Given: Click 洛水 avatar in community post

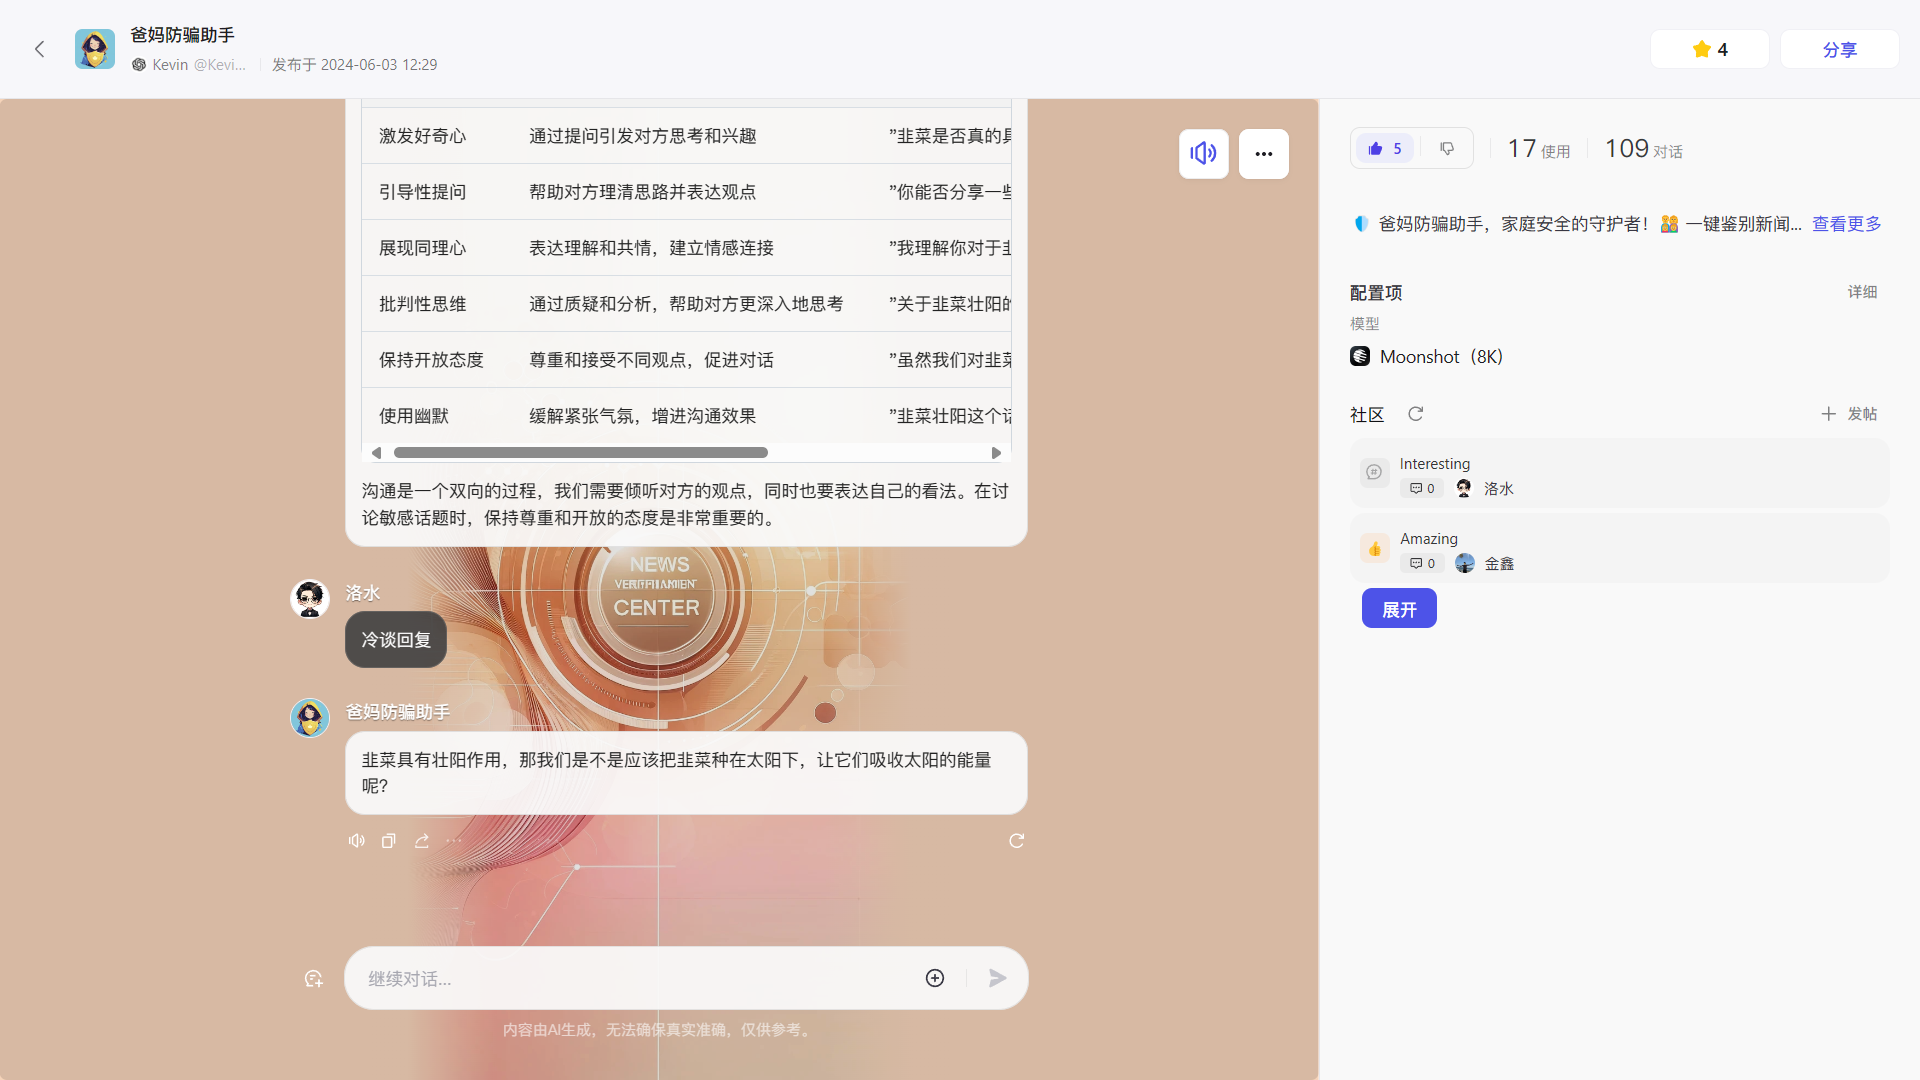Looking at the screenshot, I should tap(1464, 489).
